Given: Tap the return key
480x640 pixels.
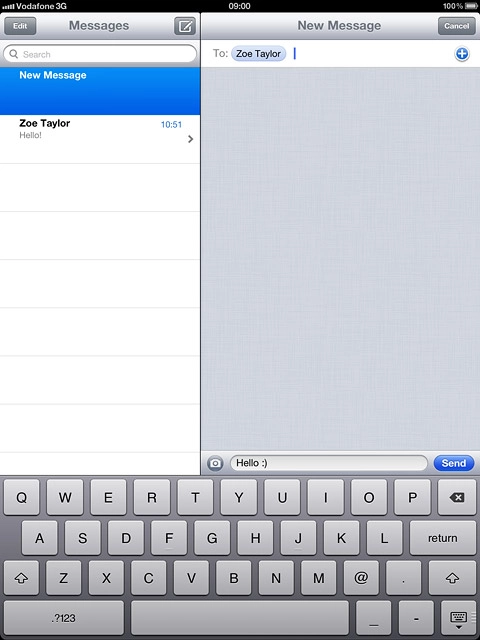Looking at the screenshot, I should 442,538.
